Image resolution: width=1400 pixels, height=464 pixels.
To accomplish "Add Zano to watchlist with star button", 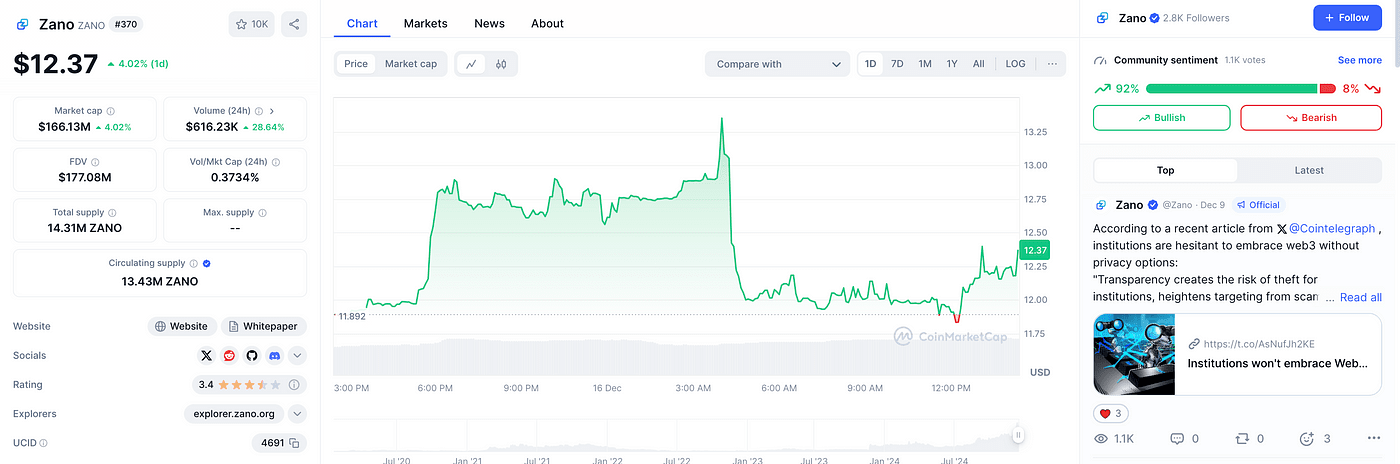I will pos(251,24).
